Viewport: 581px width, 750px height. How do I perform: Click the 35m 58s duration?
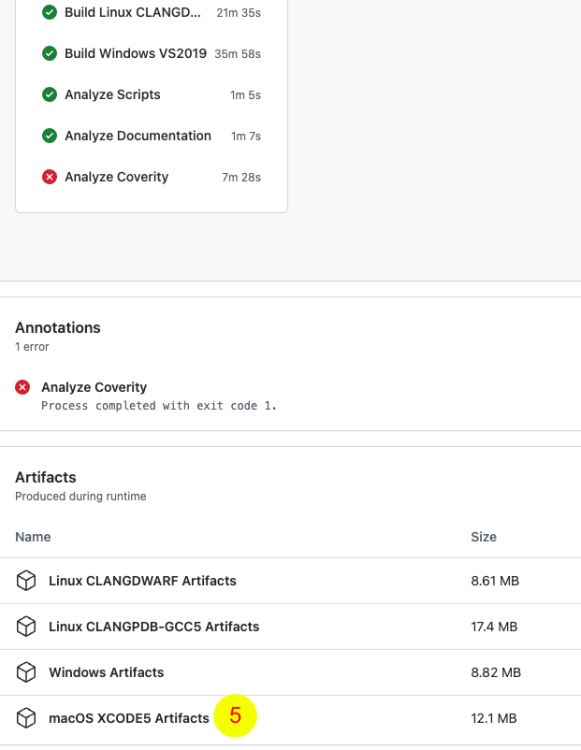[x=238, y=54]
